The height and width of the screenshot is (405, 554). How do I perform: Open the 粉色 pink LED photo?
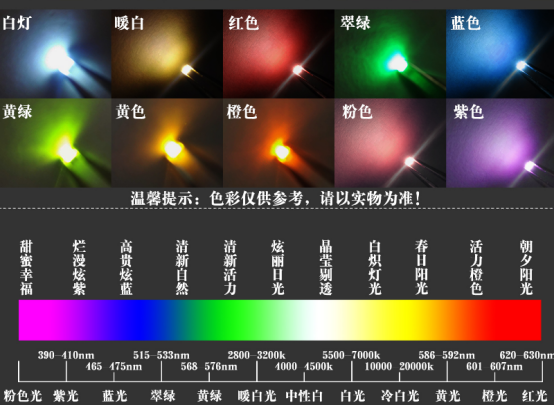(390, 143)
